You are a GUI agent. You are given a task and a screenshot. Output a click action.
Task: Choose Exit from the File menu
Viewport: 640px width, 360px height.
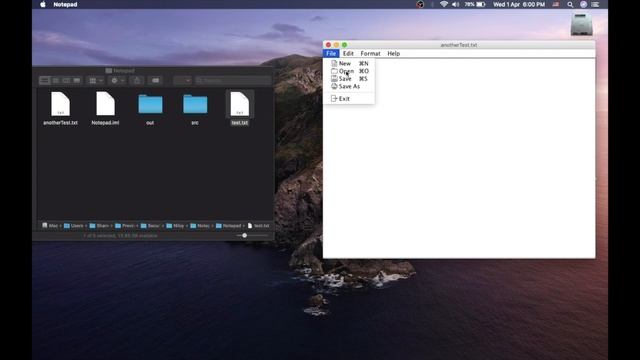pyautogui.click(x=349, y=98)
